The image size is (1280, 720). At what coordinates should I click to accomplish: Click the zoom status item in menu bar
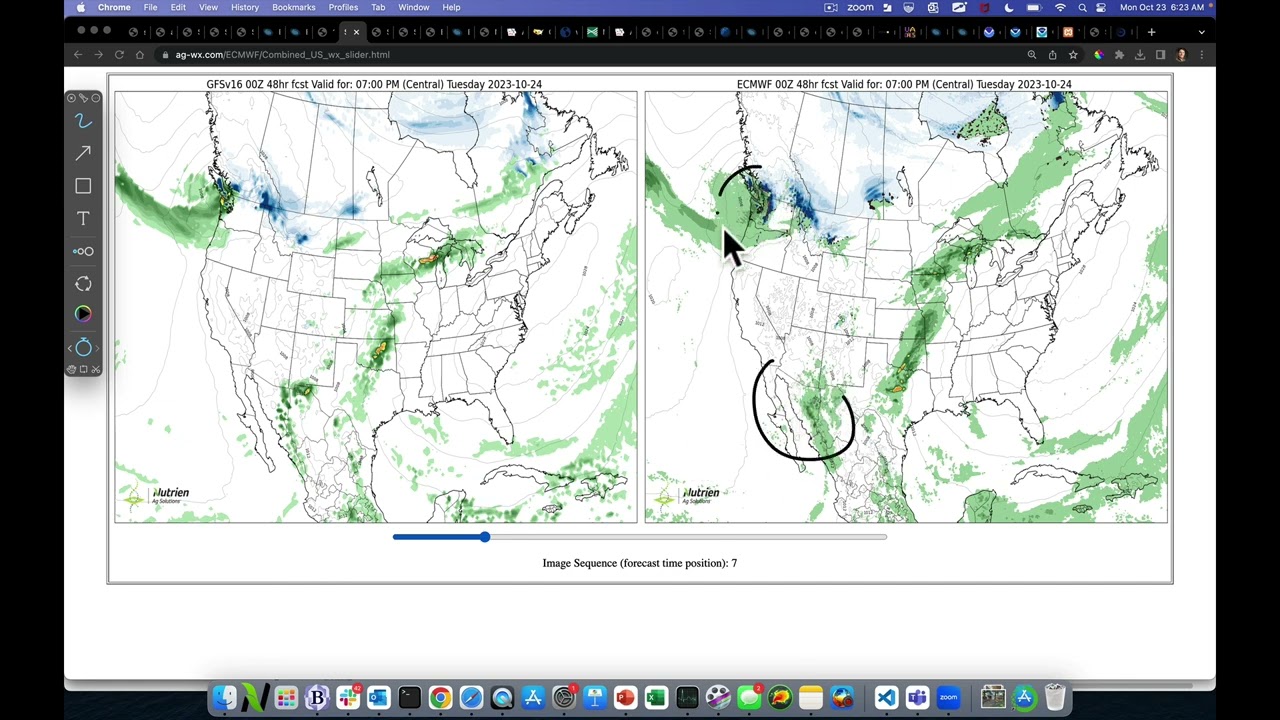pos(860,7)
